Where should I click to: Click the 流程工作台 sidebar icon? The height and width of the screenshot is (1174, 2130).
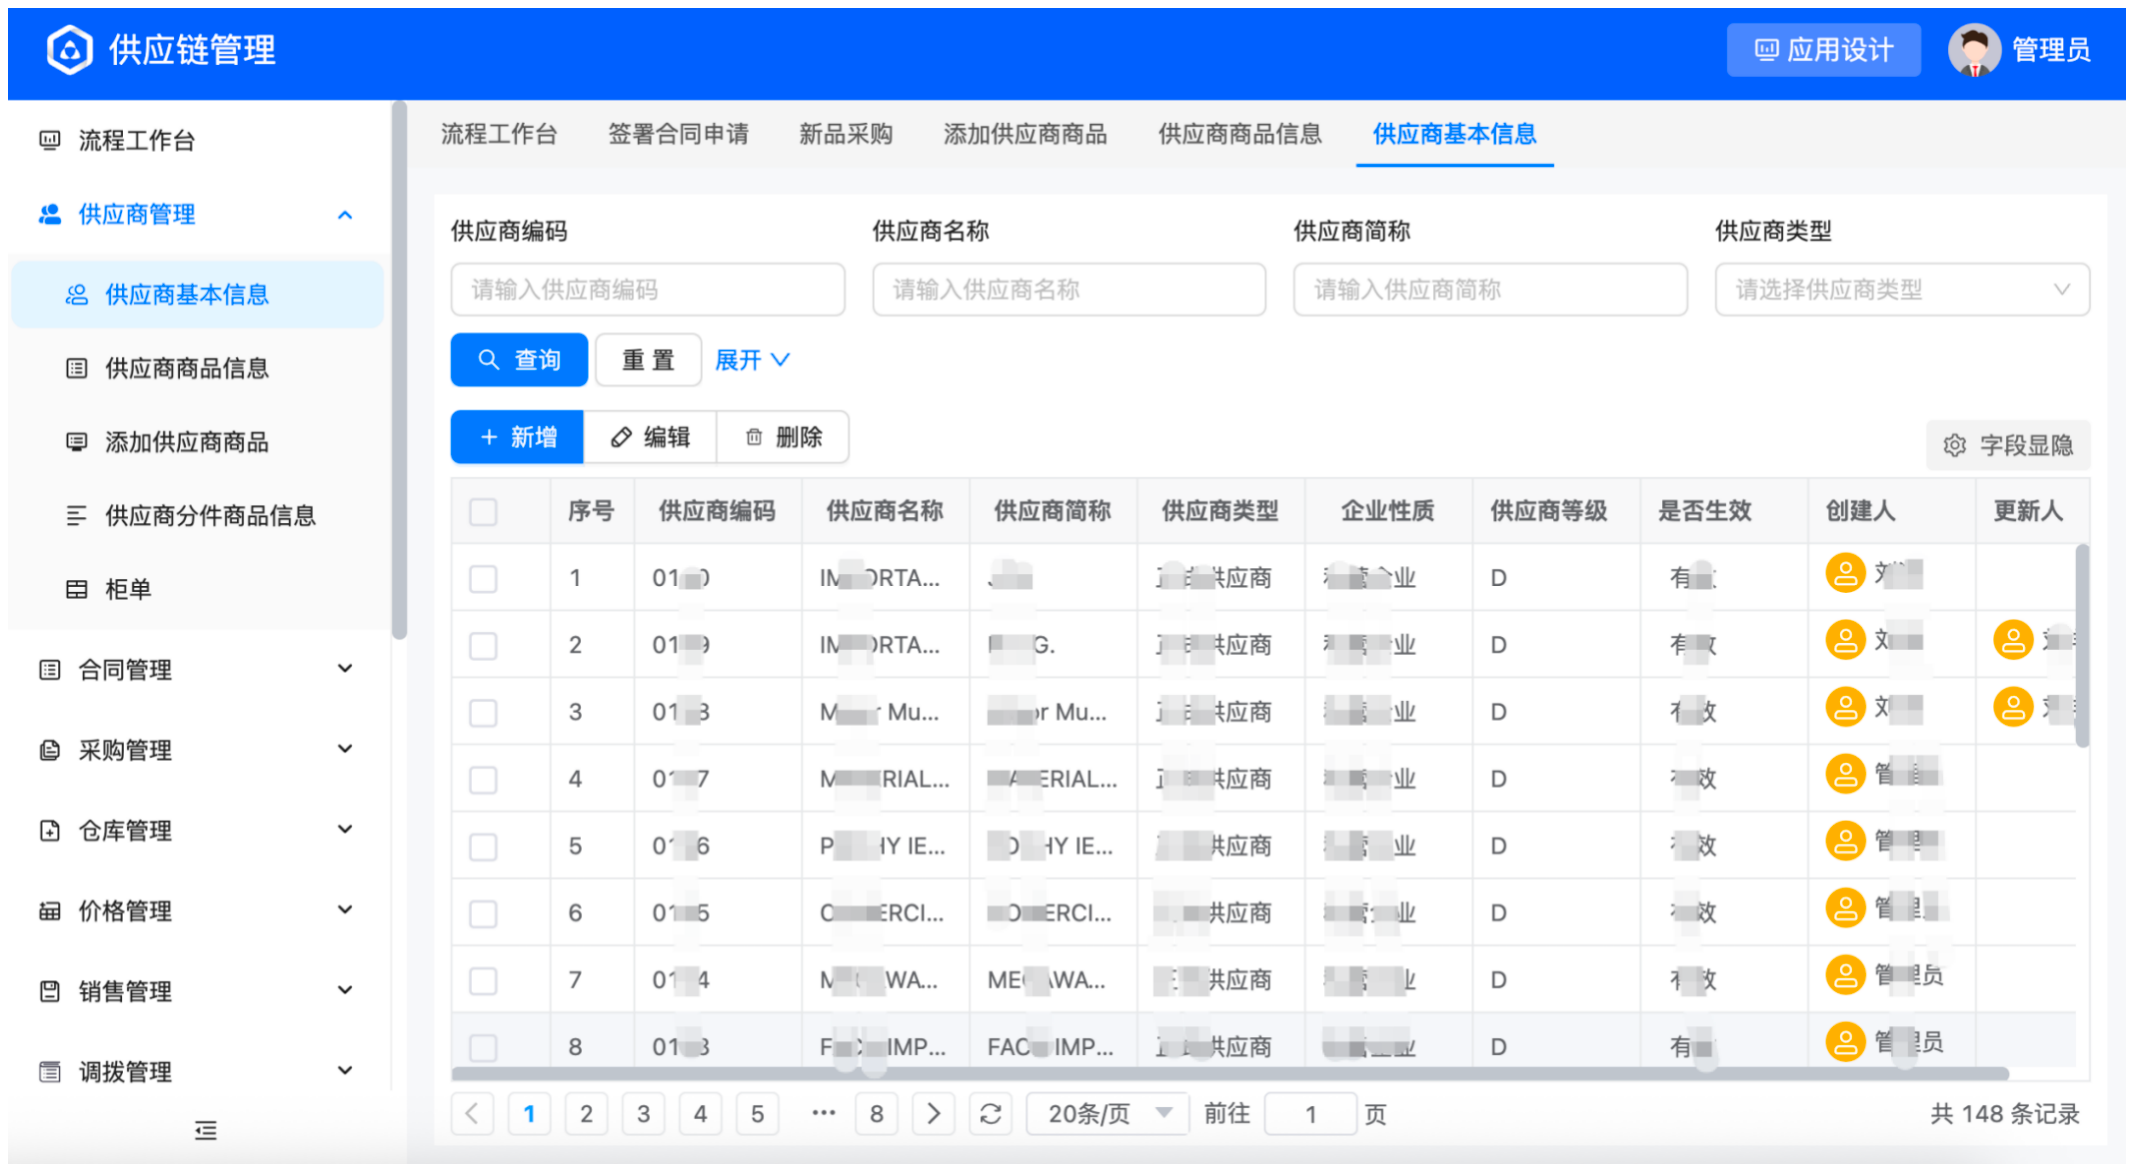50,140
